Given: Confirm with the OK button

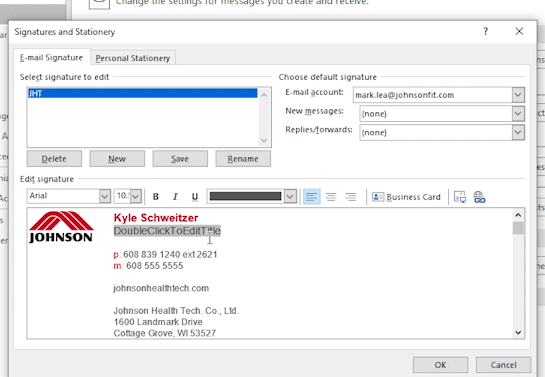Looking at the screenshot, I should pyautogui.click(x=440, y=365).
